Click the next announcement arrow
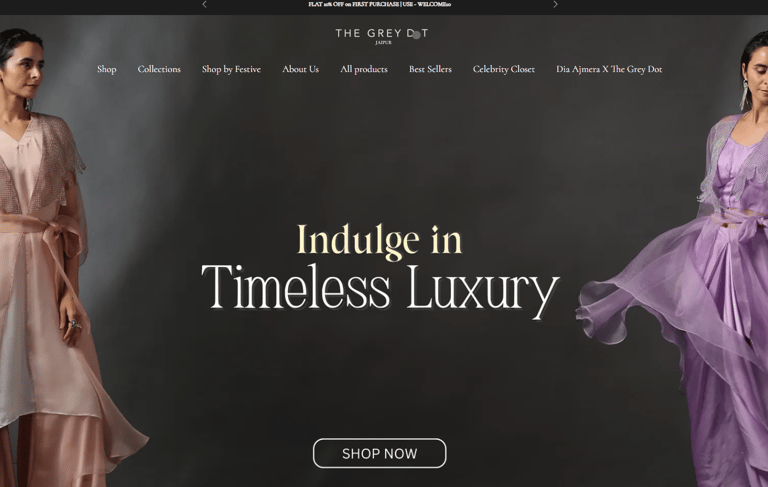Viewport: 768px width, 487px height. pos(555,4)
